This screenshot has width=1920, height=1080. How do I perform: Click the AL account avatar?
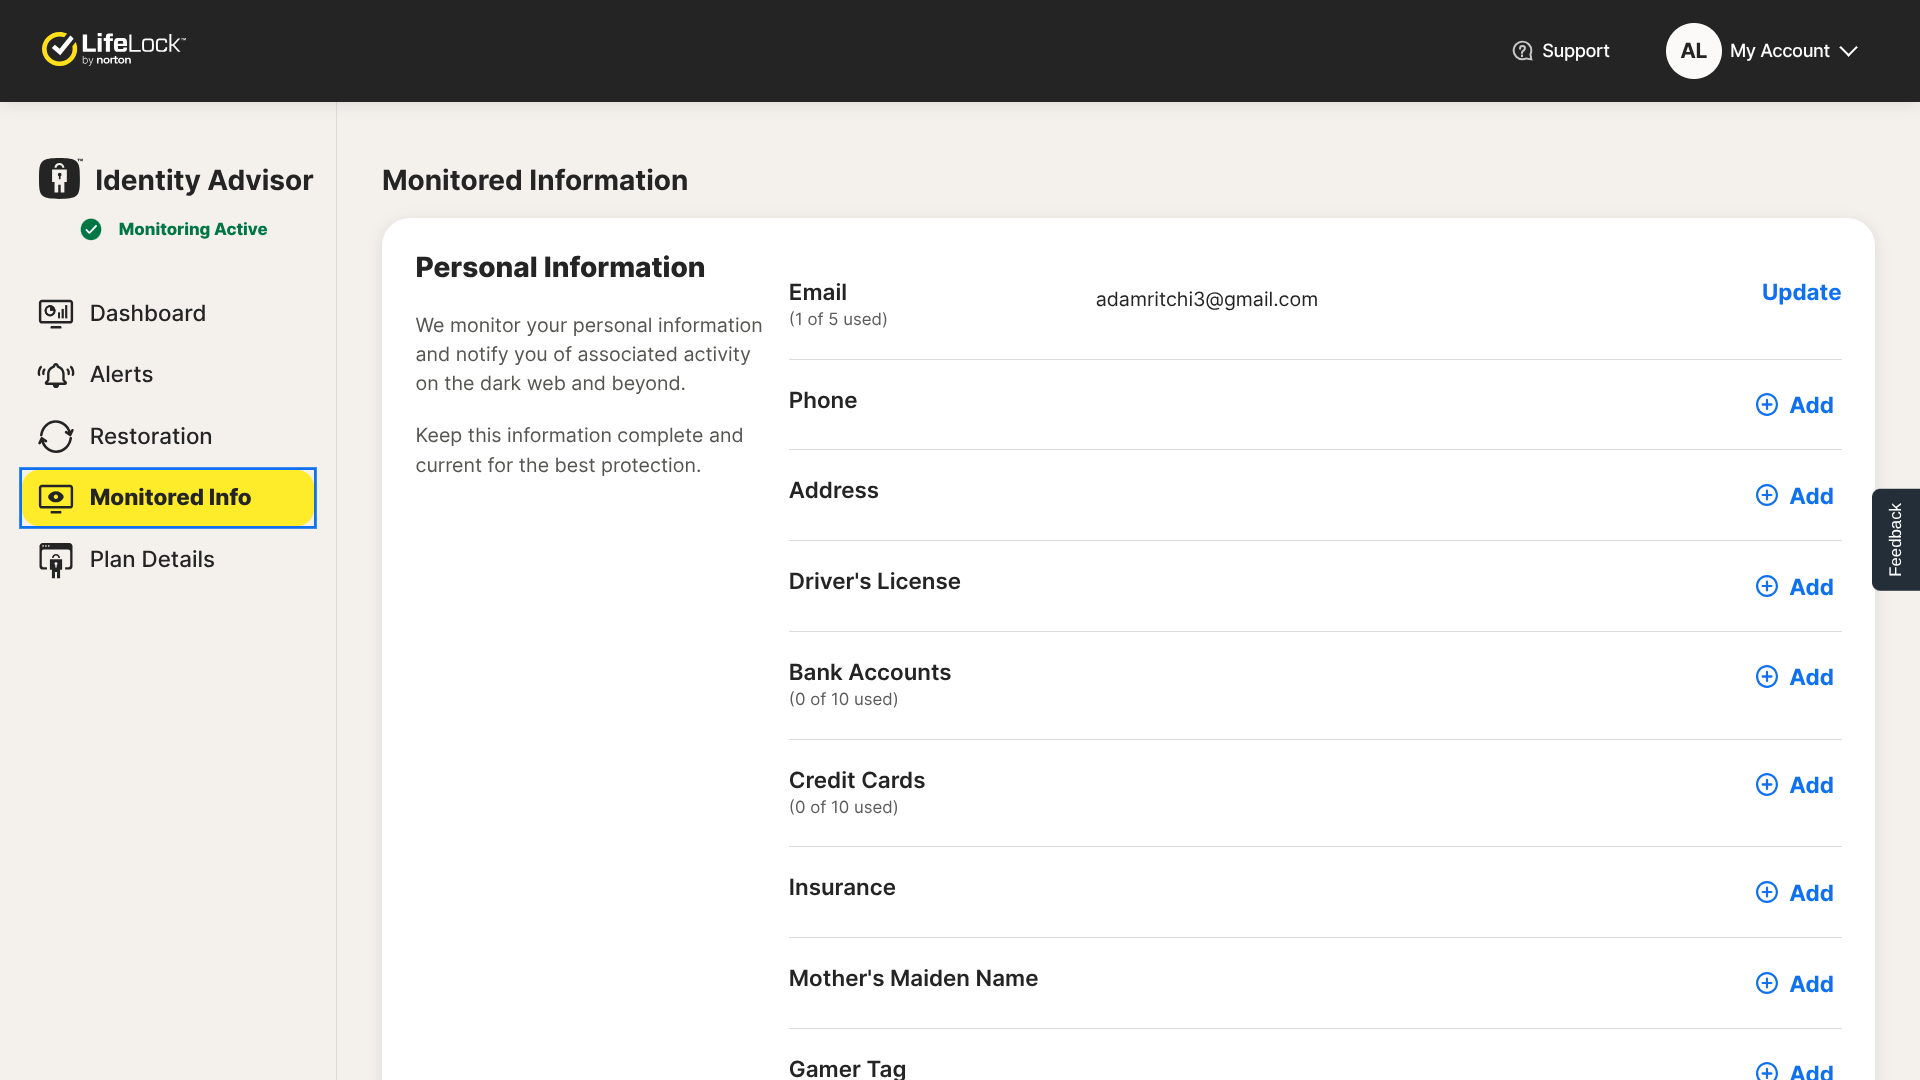point(1693,51)
